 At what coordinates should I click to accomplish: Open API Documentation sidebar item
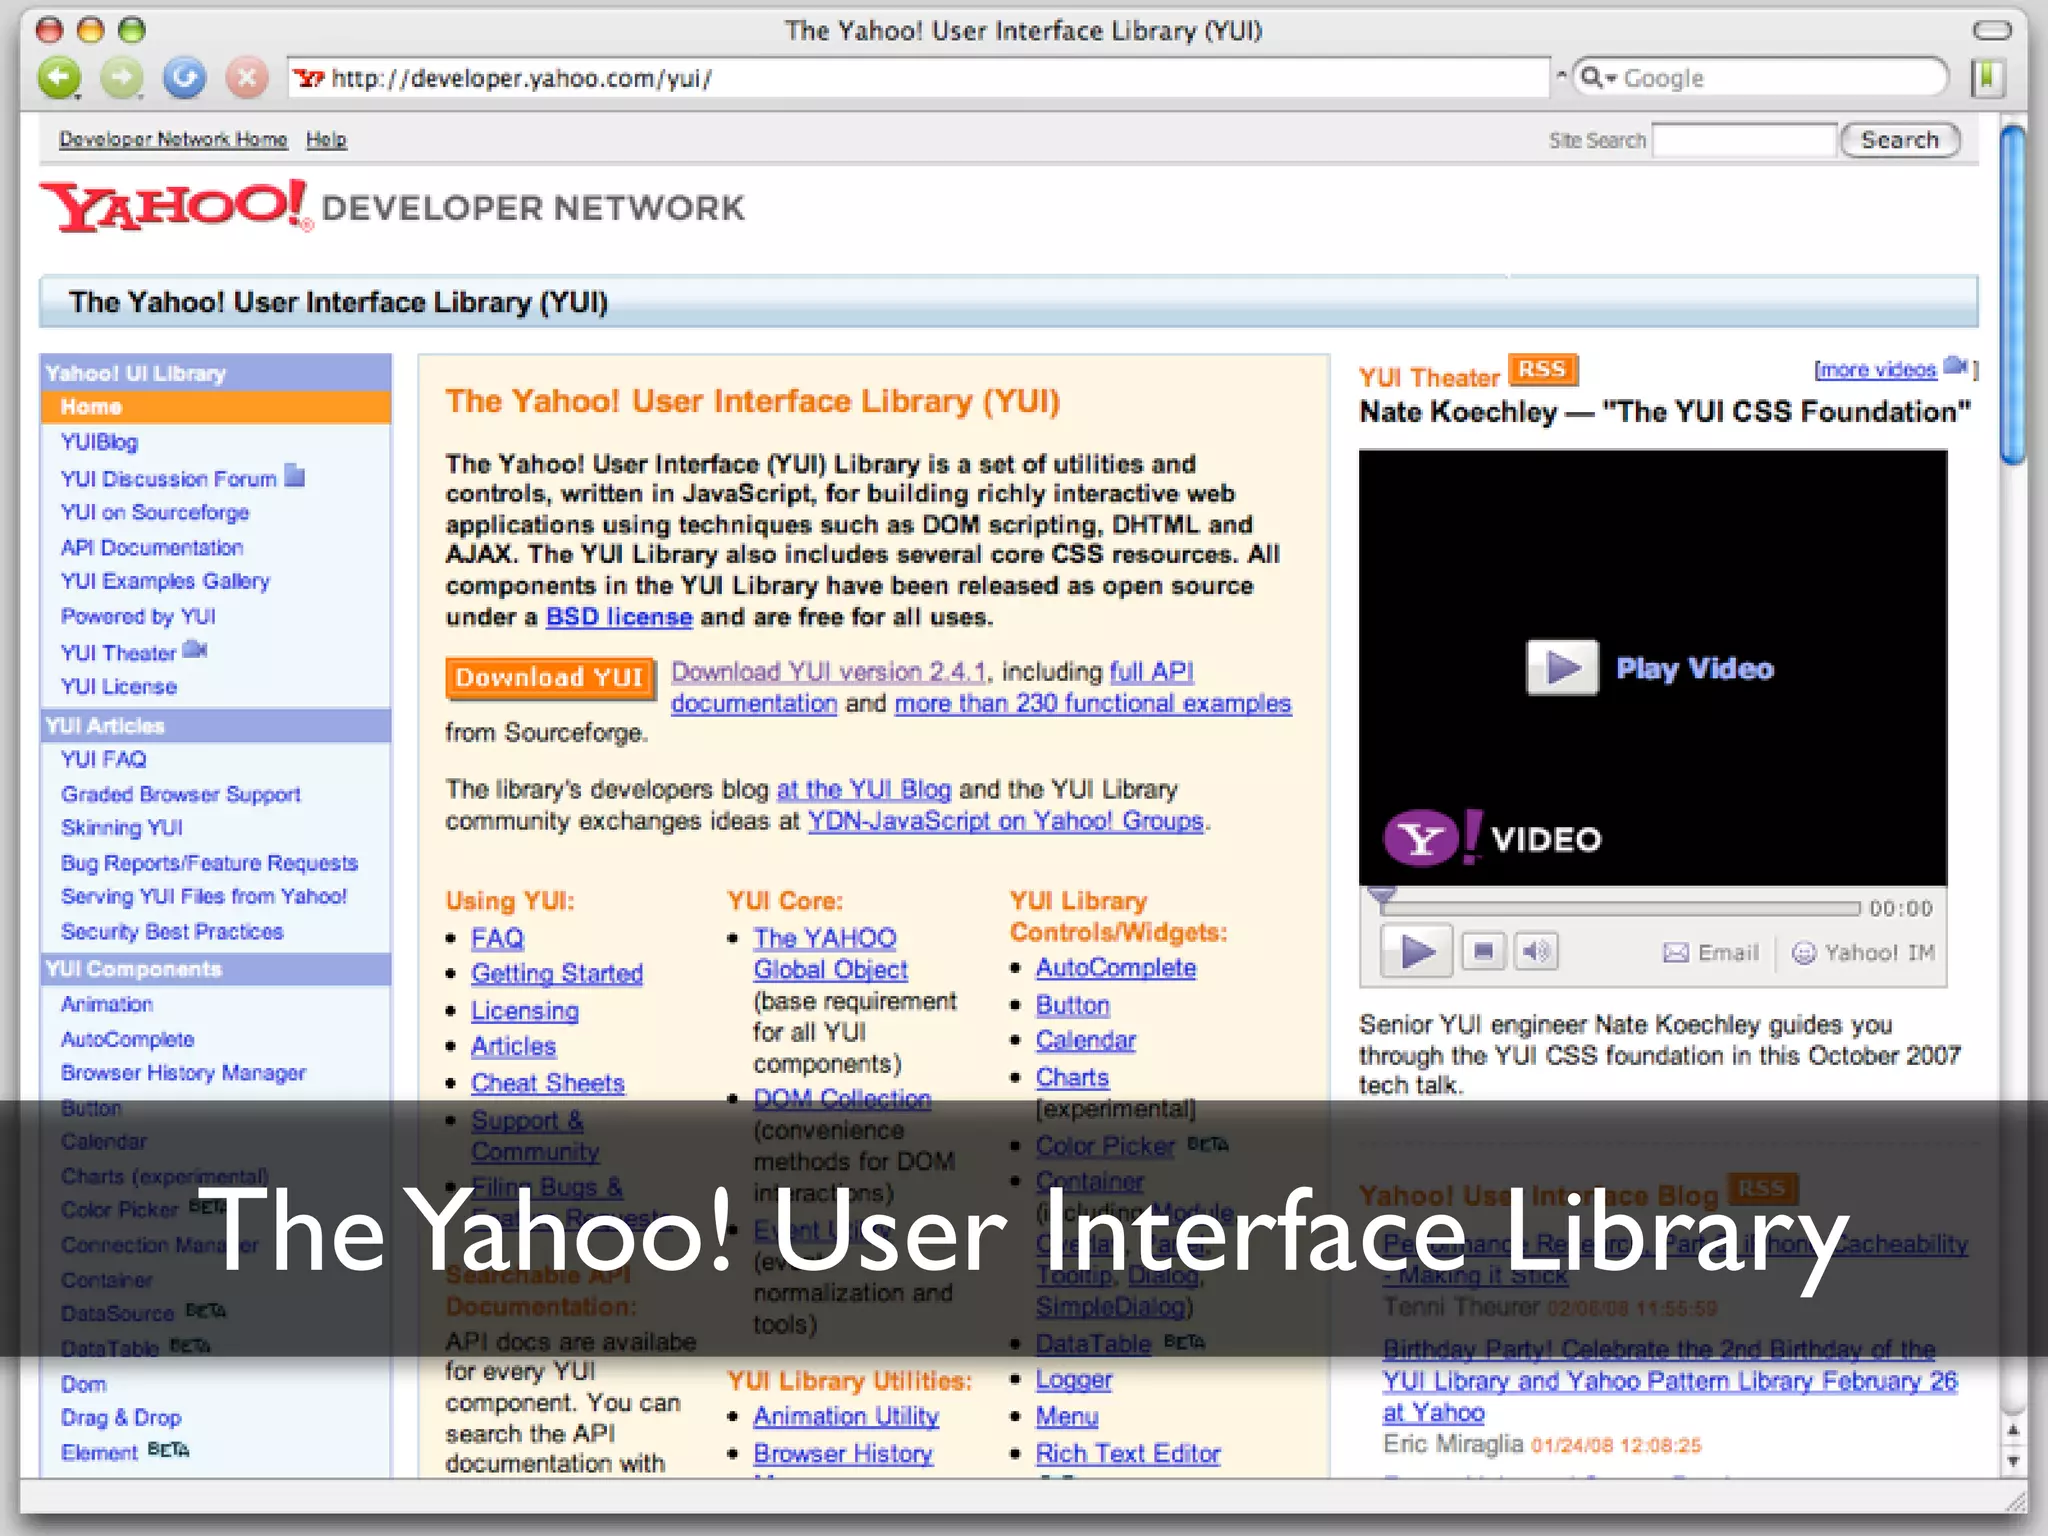click(x=152, y=547)
